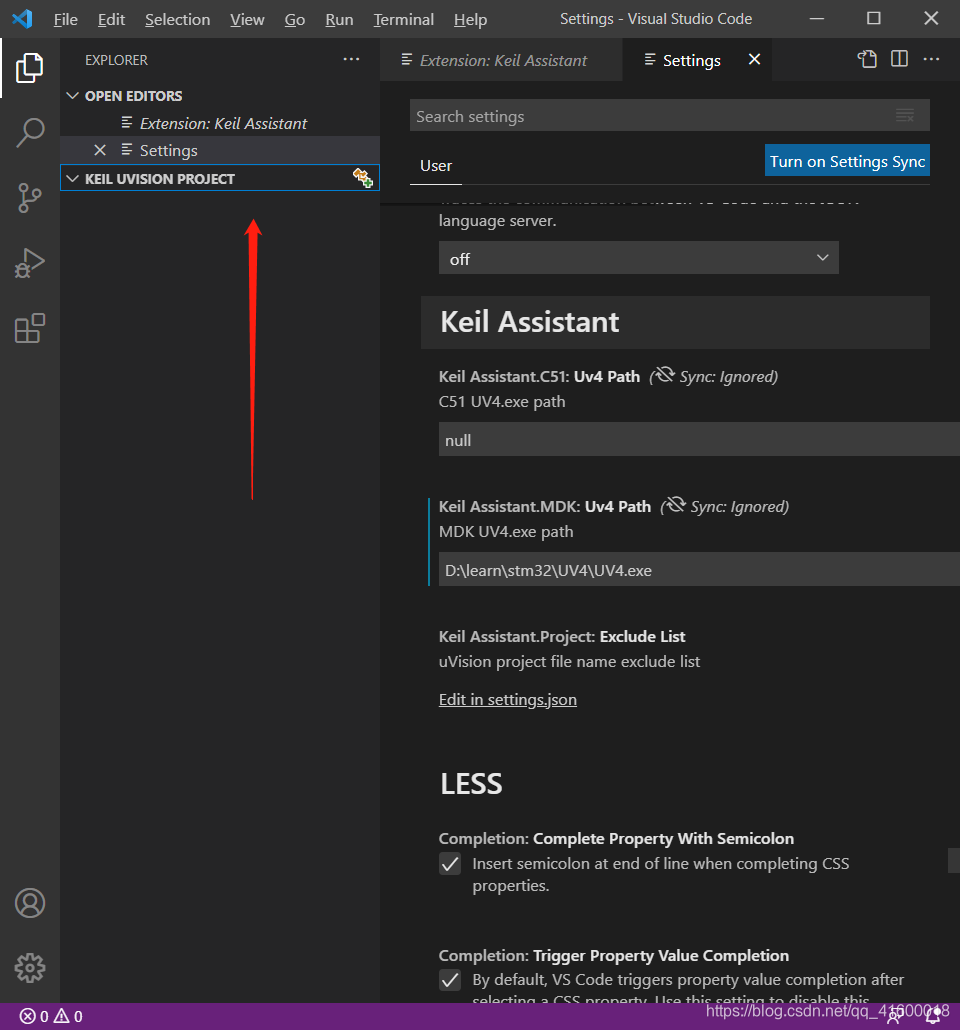Close the Settings tab
Image resolution: width=960 pixels, height=1030 pixels.
click(754, 60)
